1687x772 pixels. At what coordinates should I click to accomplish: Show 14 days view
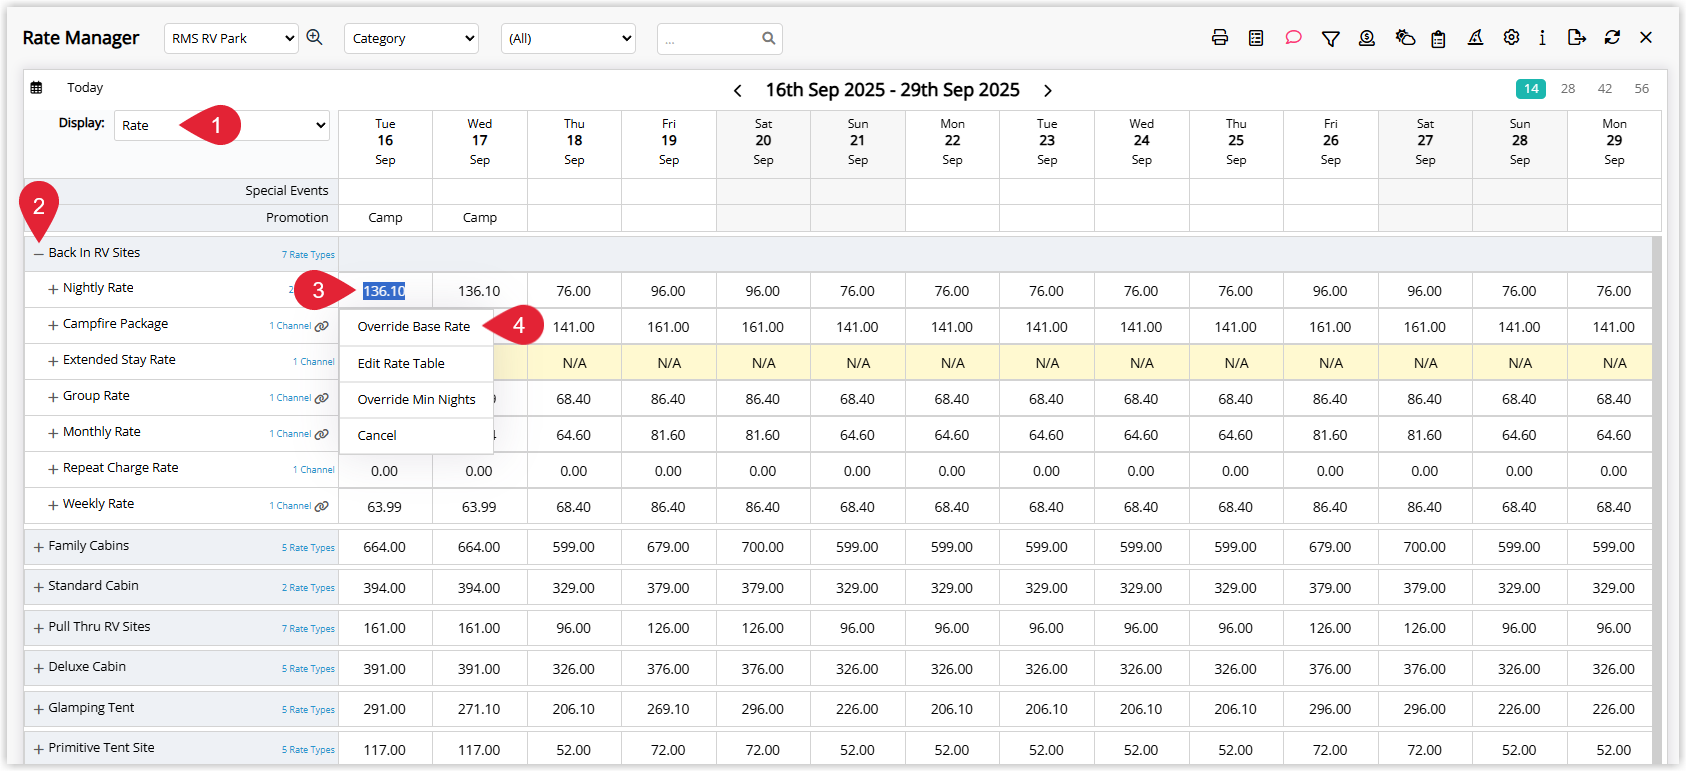[x=1531, y=89]
